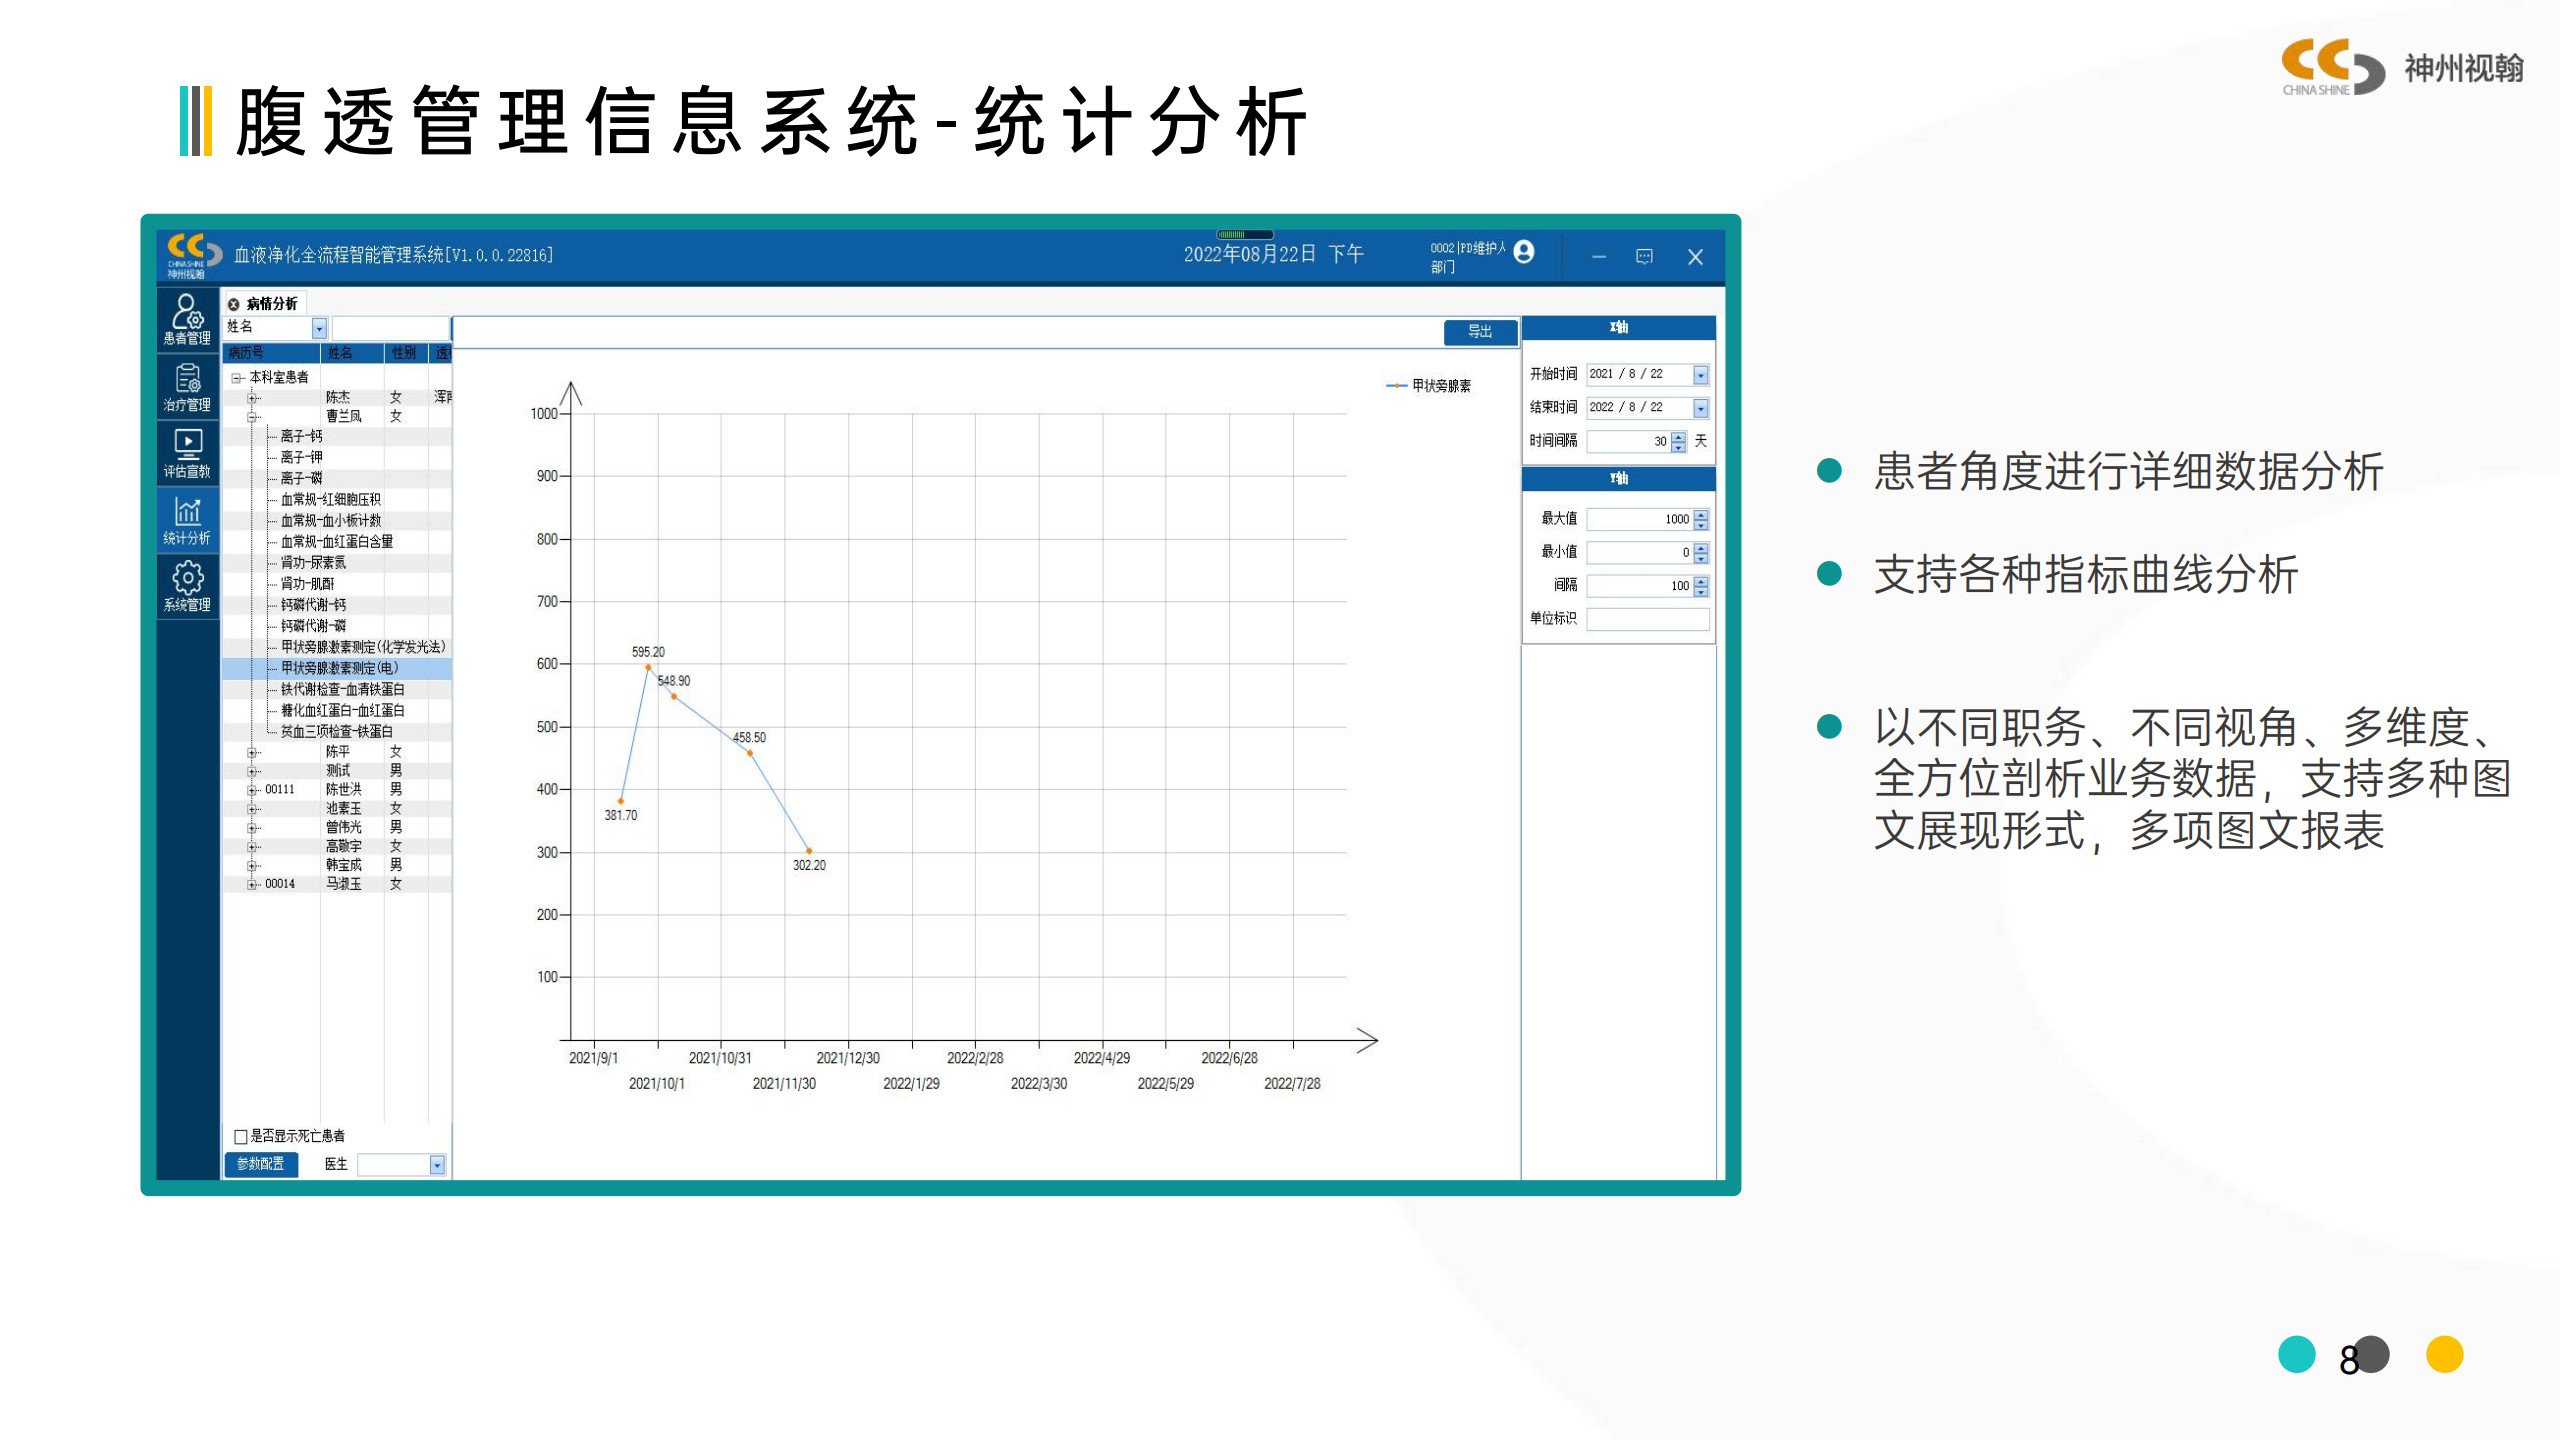Select 铁代谢检查-血清铁蛋白 indicator
The height and width of the screenshot is (1440, 2560).
(342, 690)
